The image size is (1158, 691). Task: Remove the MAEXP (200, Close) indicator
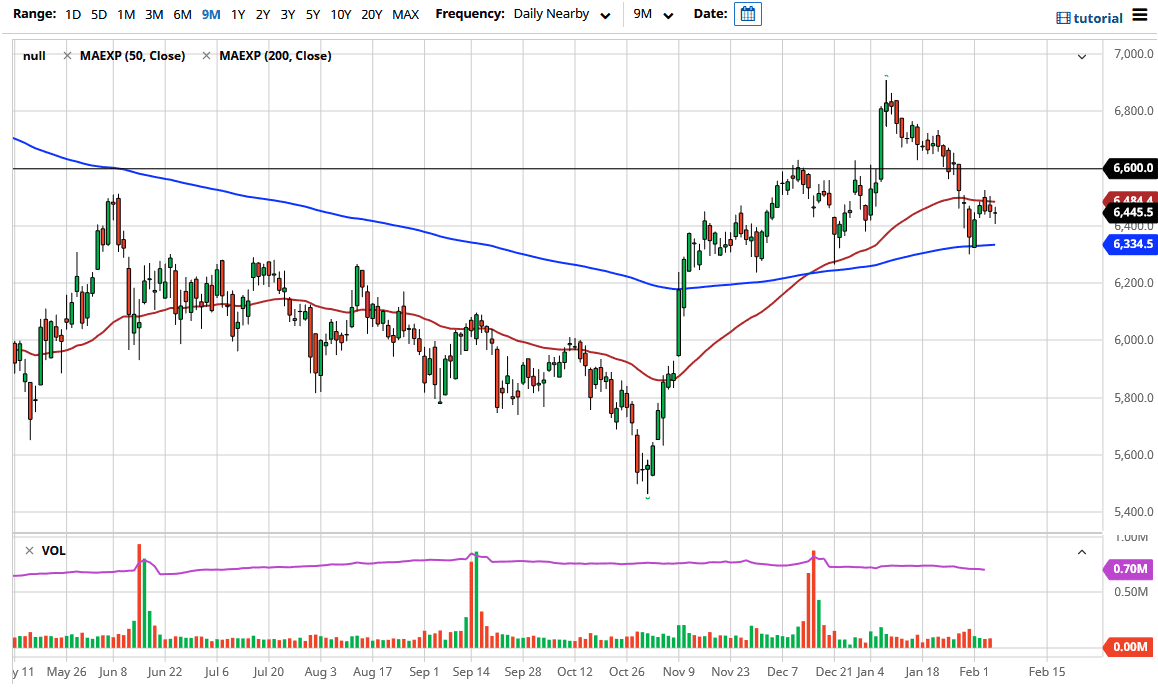[206, 55]
